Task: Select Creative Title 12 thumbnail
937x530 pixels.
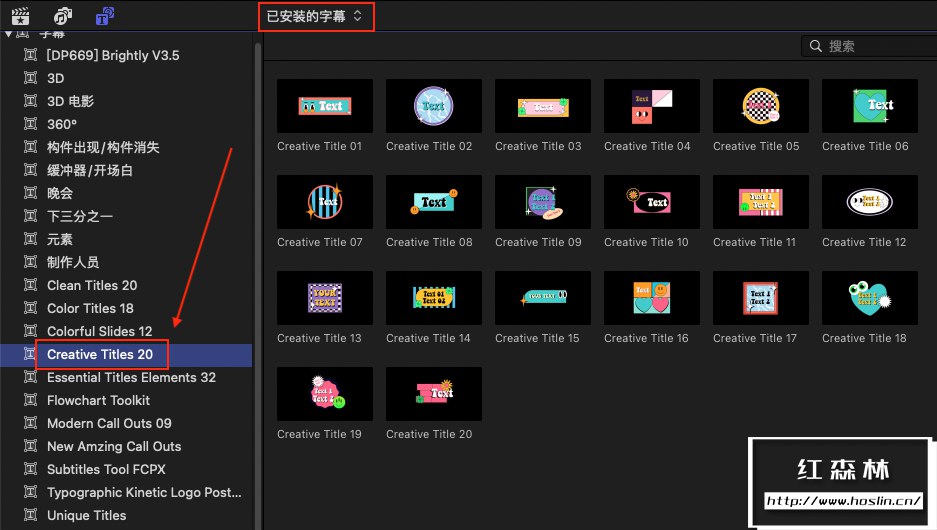Action: click(870, 202)
